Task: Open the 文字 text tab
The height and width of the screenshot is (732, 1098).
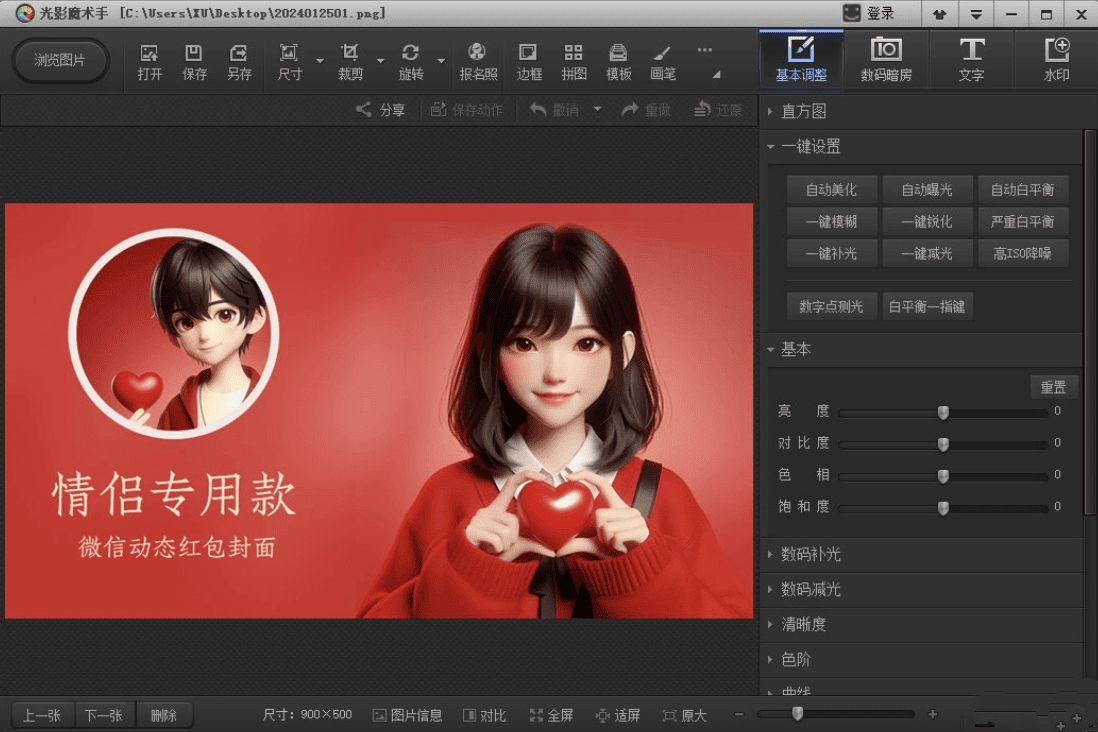Action: (x=972, y=58)
